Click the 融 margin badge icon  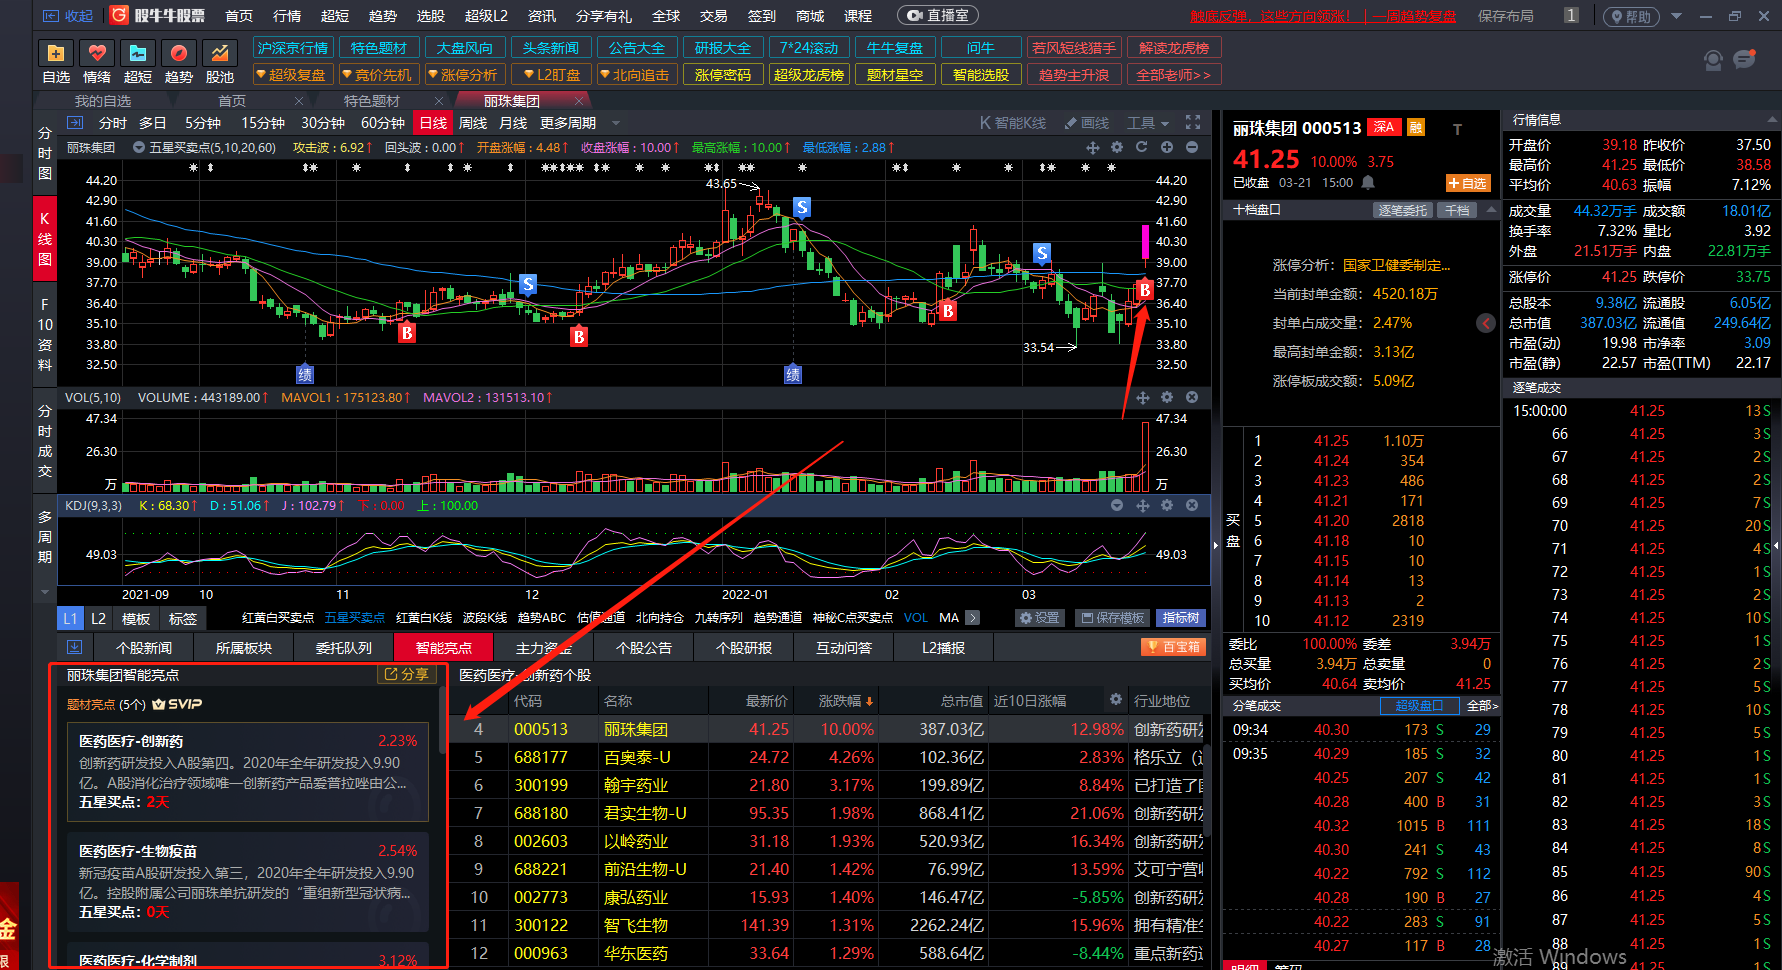(x=1416, y=127)
